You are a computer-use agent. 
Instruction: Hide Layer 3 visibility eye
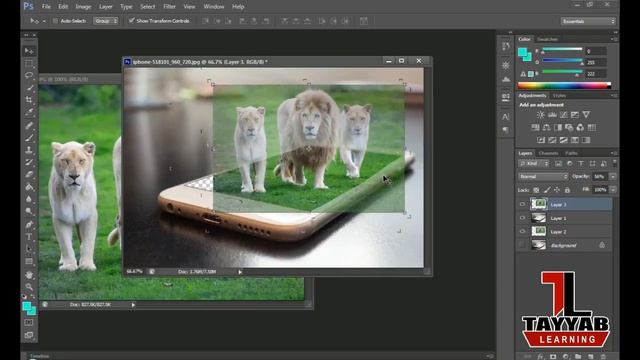tap(522, 204)
